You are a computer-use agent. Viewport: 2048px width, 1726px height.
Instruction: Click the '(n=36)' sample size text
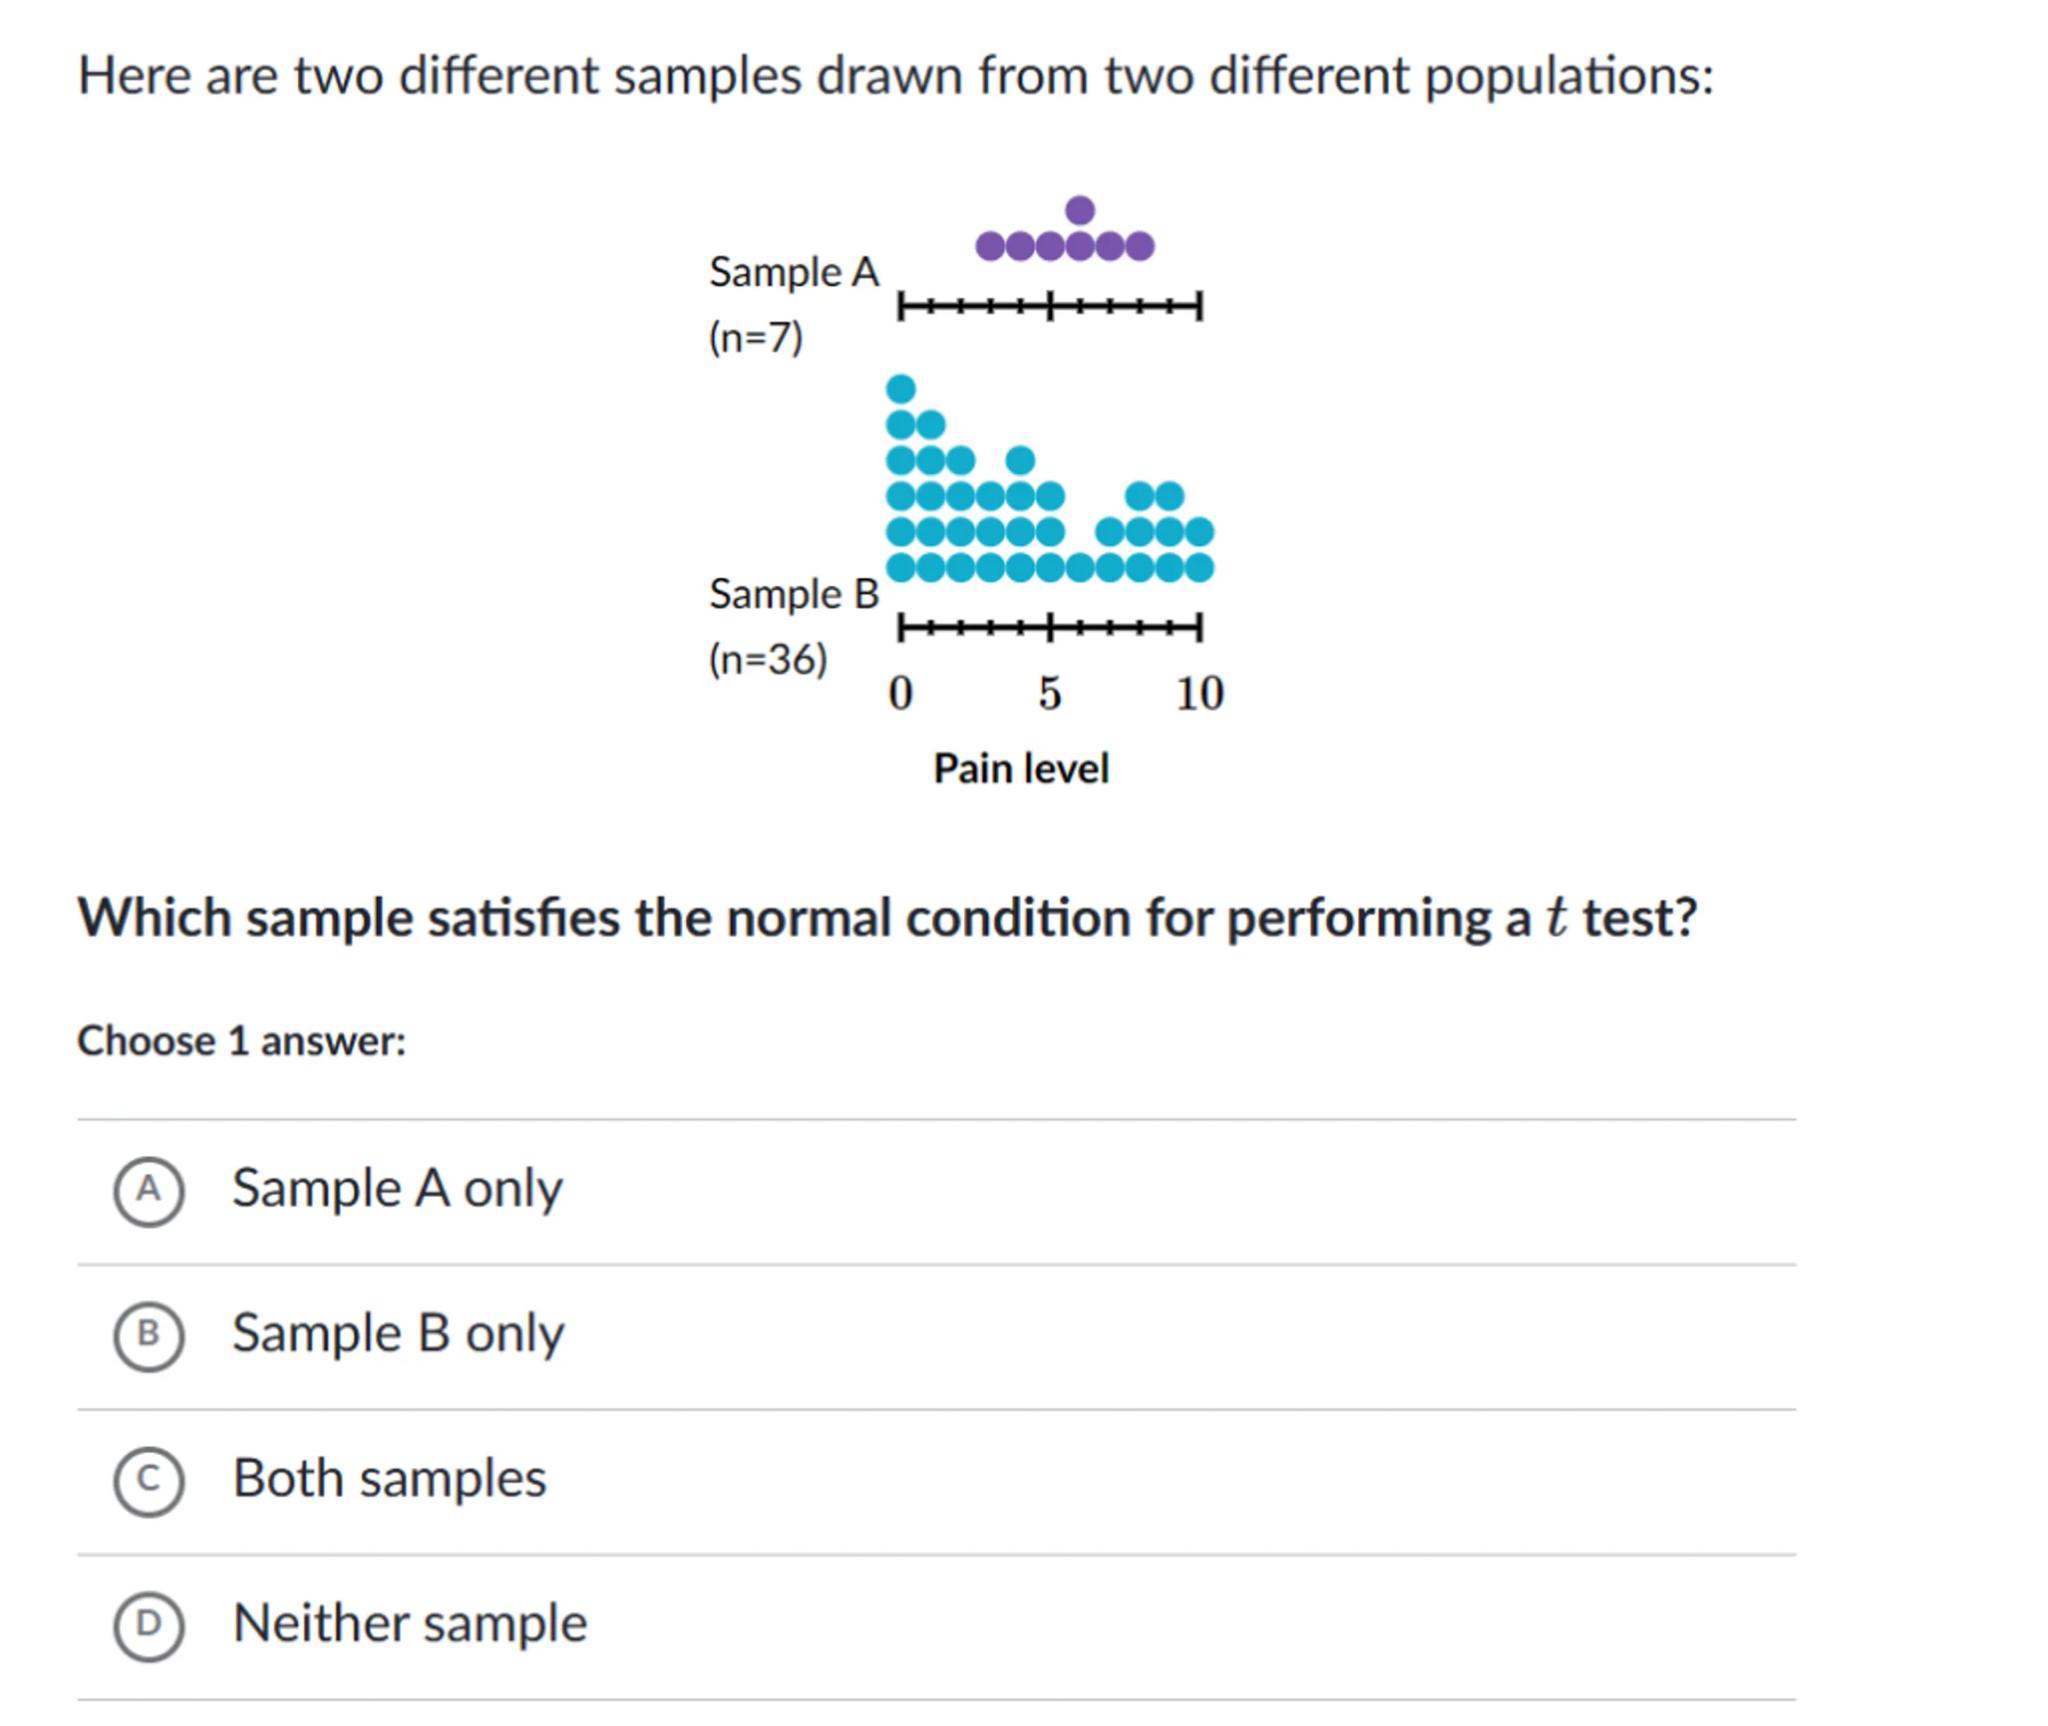[768, 659]
